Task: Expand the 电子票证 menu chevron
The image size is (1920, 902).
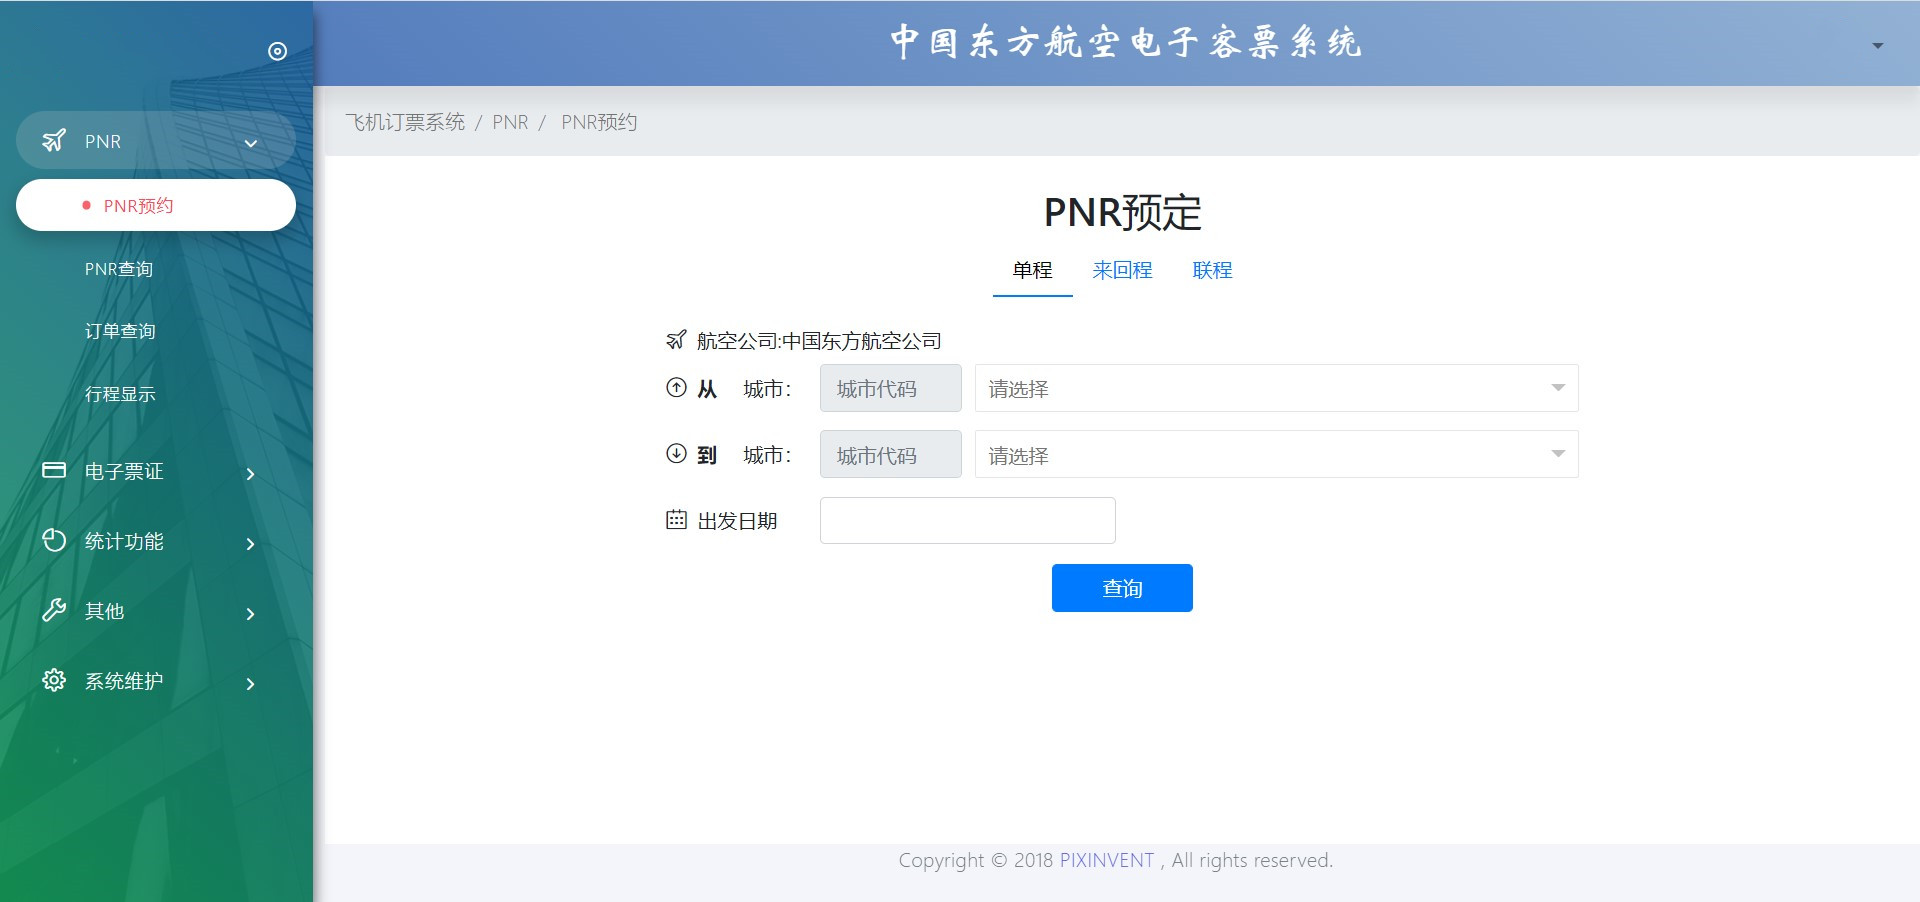Action: (x=251, y=473)
